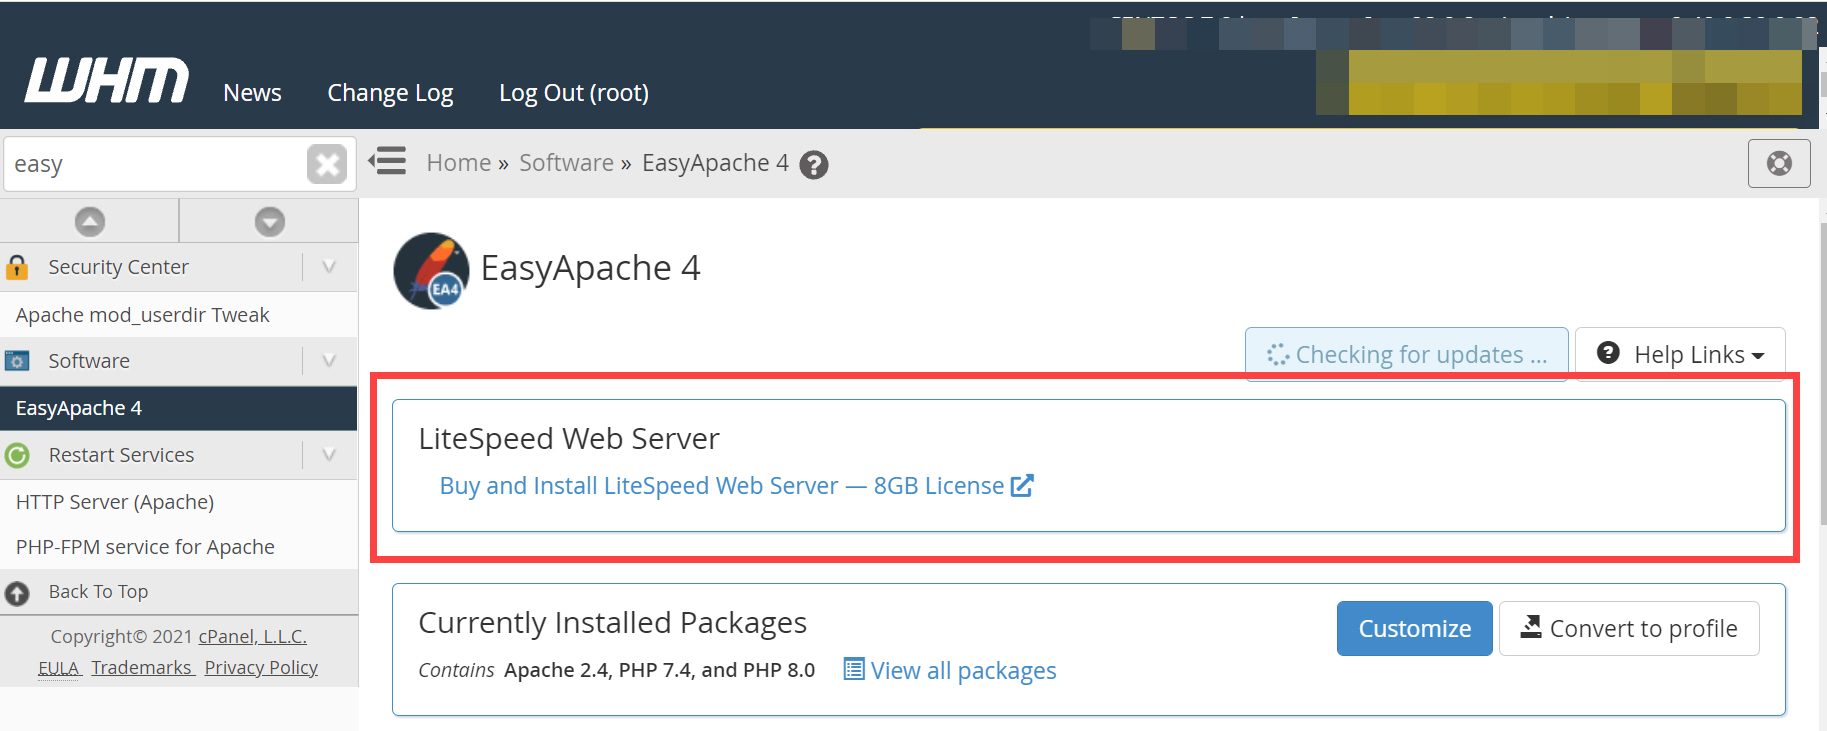Clear the sidebar search with X icon
The width and height of the screenshot is (1827, 731).
(x=327, y=164)
